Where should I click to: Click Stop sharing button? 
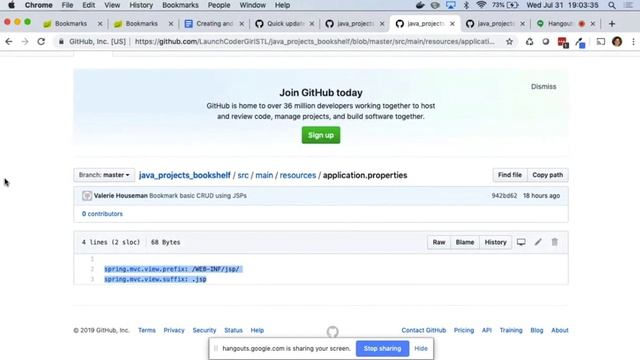382,349
